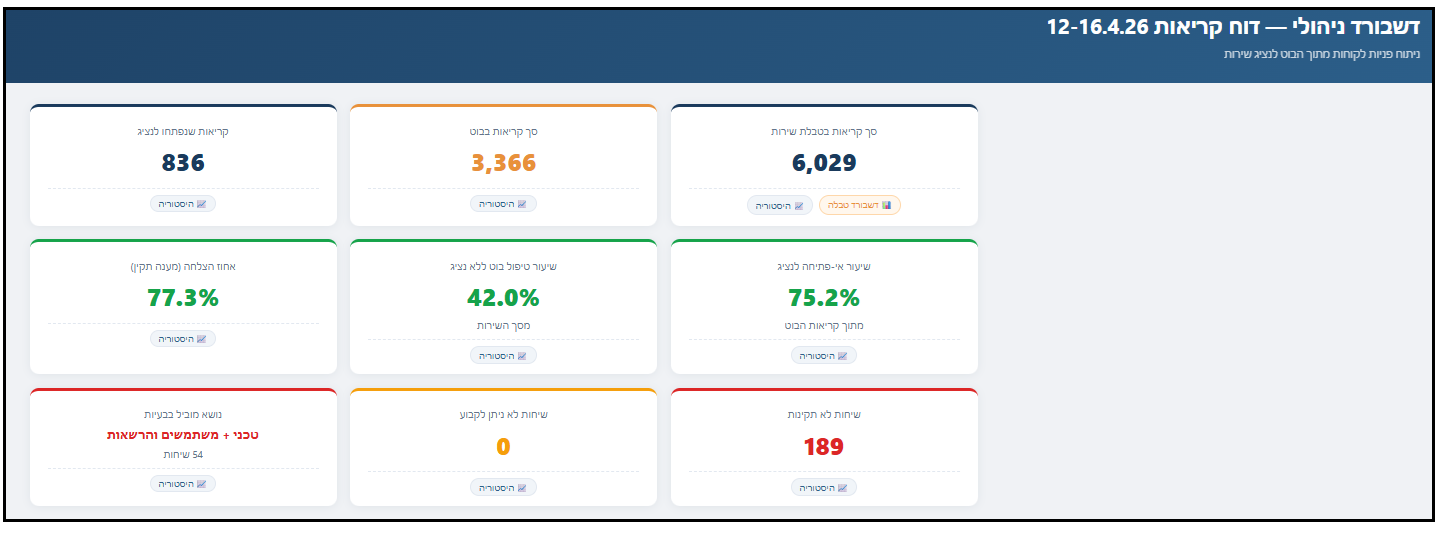Click the orange 3,366 value
Image resolution: width=1441 pixels, height=535 pixels.
pyautogui.click(x=503, y=163)
